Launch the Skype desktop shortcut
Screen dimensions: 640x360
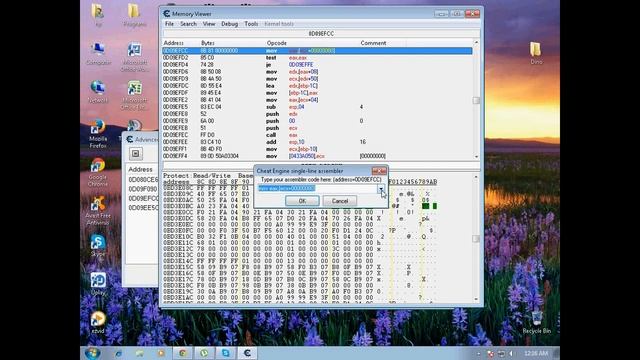pyautogui.click(x=98, y=245)
